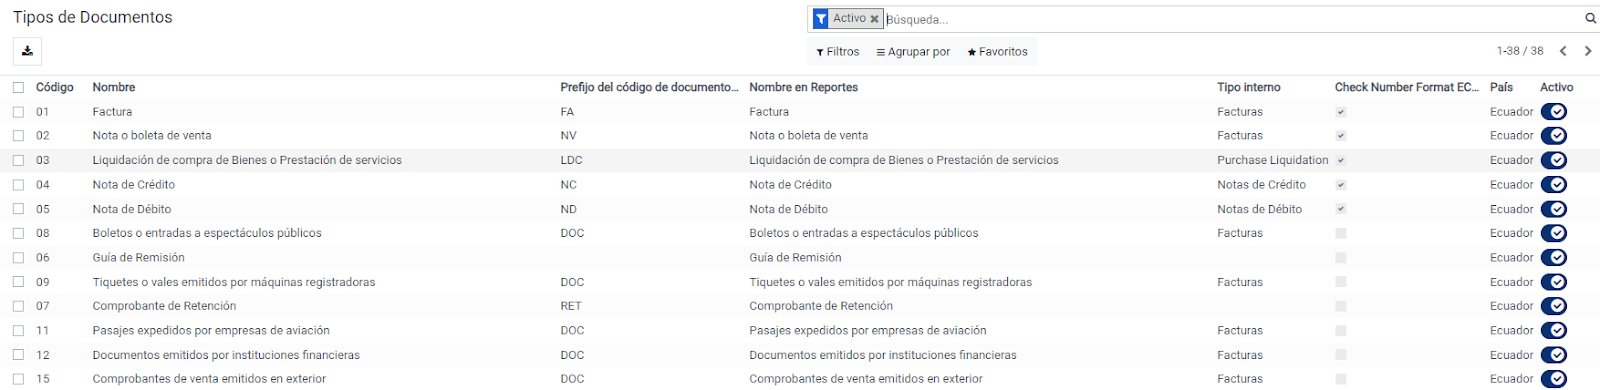This screenshot has width=1600, height=390.
Task: Sort by País column header
Action: pos(1501,87)
